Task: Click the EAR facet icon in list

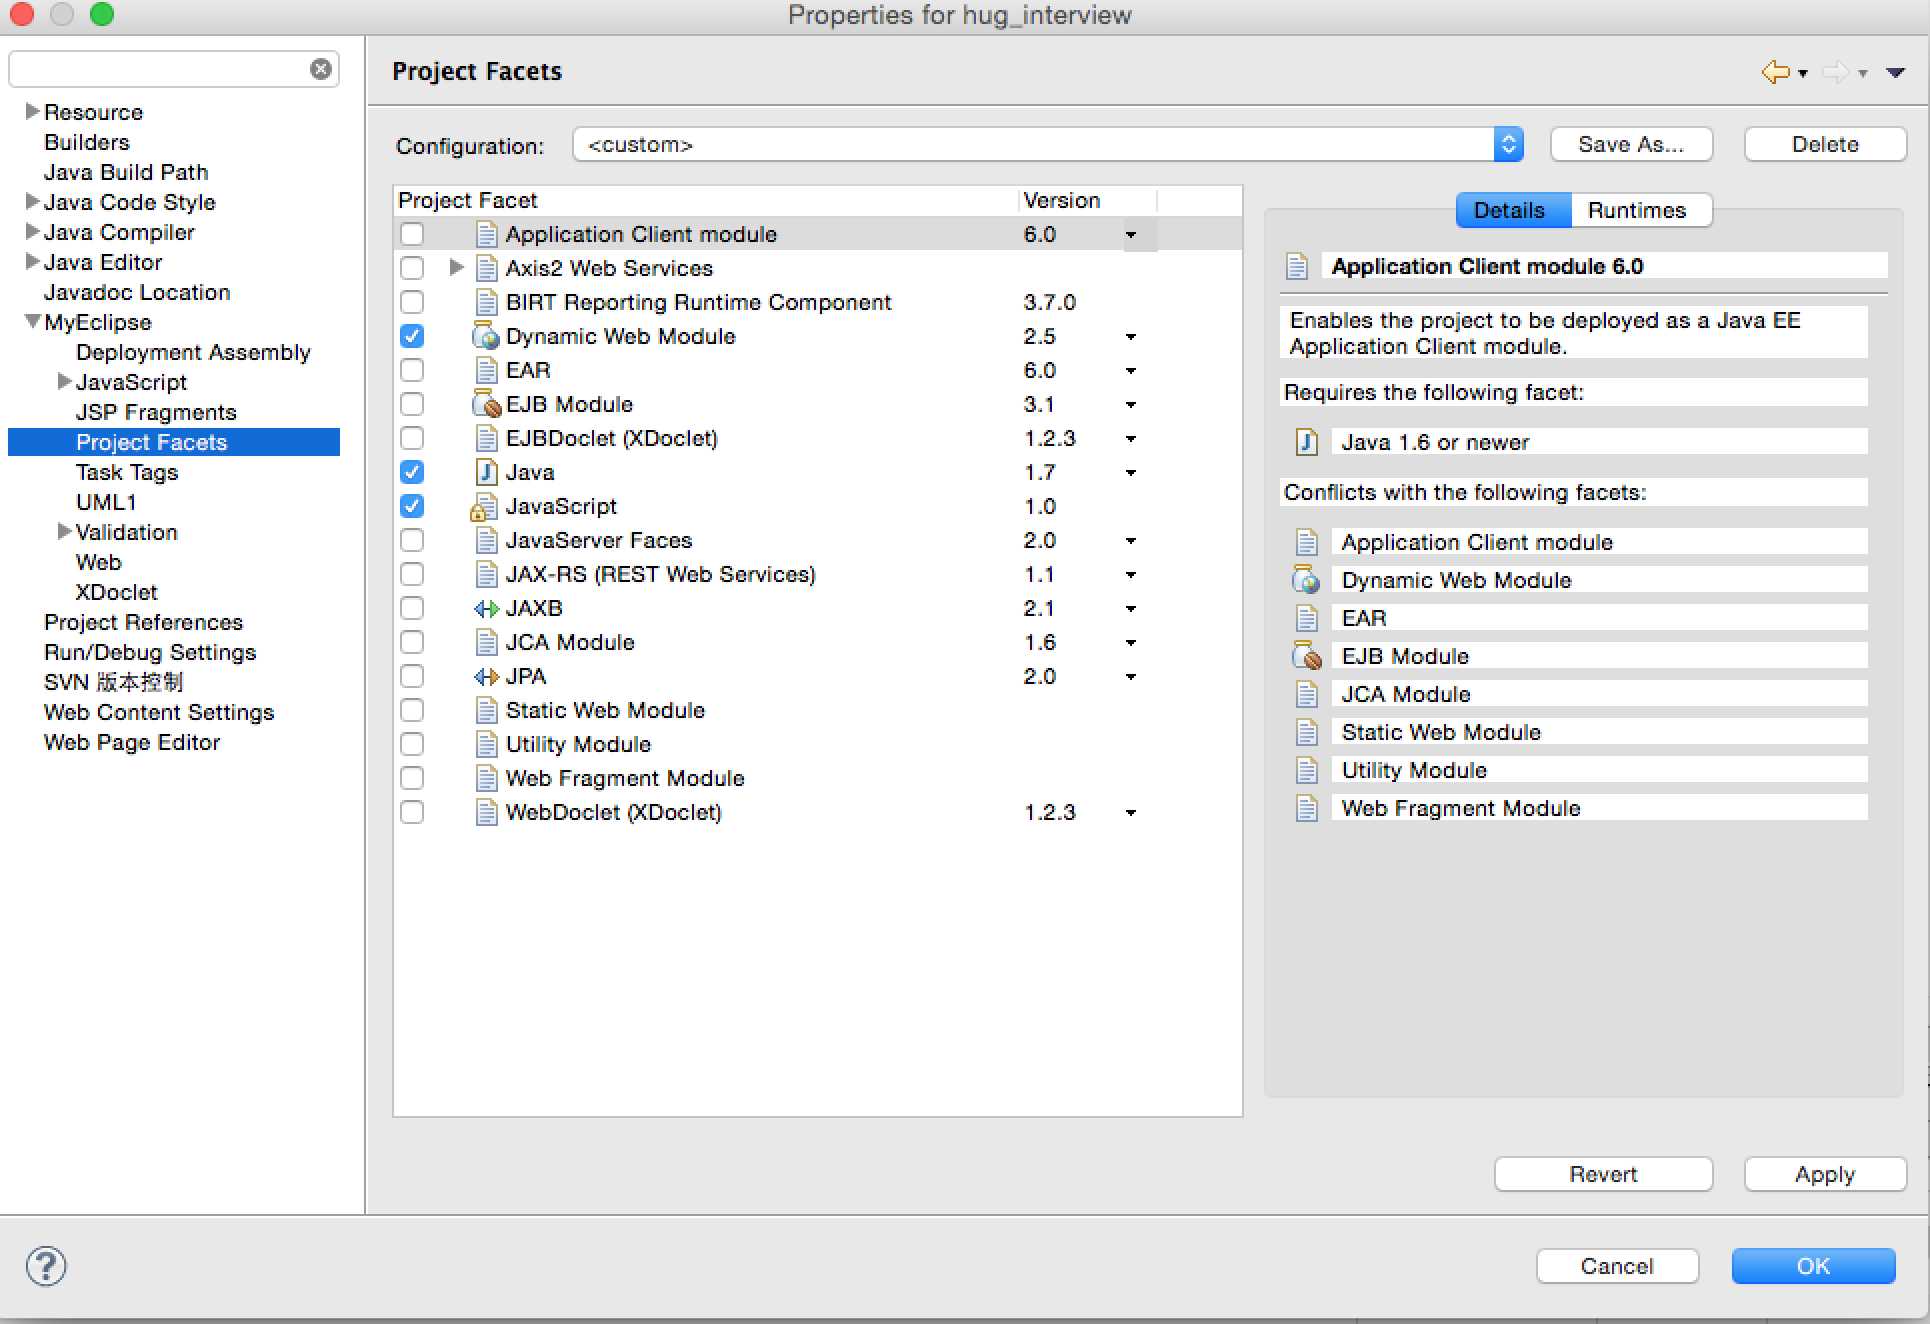Action: coord(486,370)
